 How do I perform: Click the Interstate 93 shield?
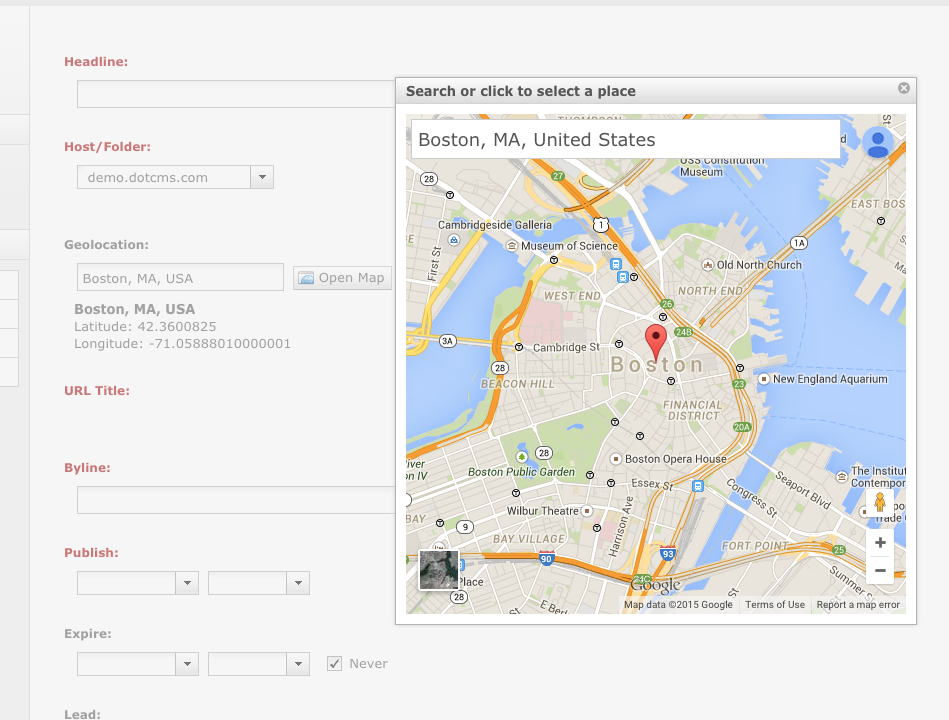click(668, 554)
